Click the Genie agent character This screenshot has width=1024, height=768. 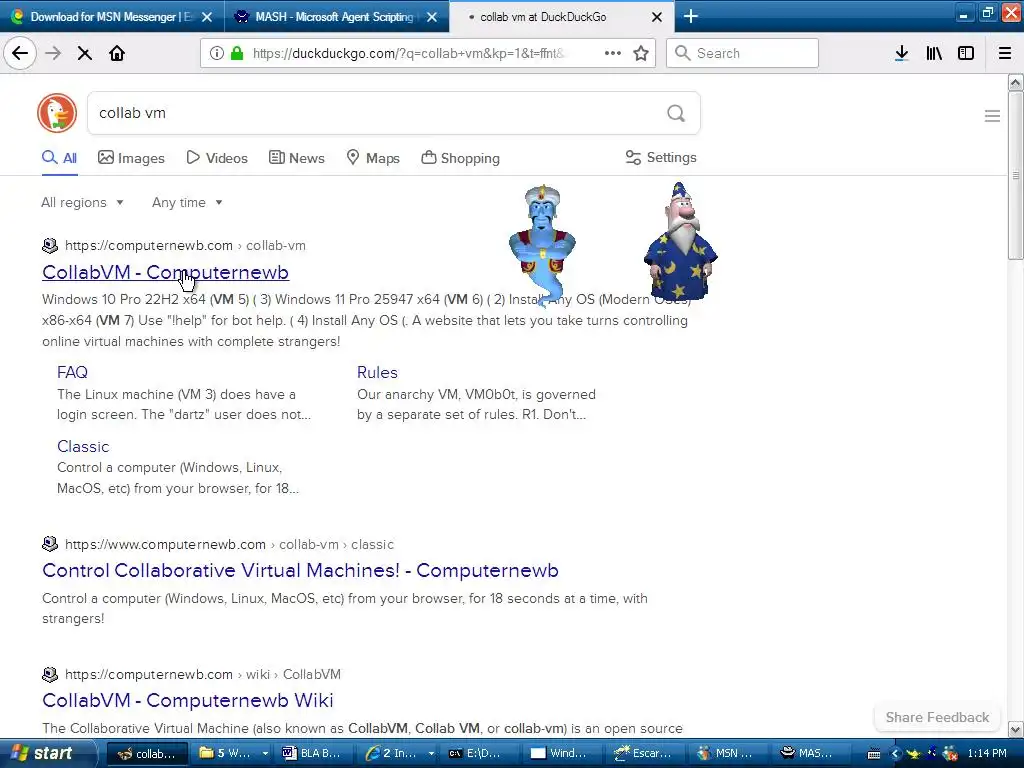click(542, 244)
